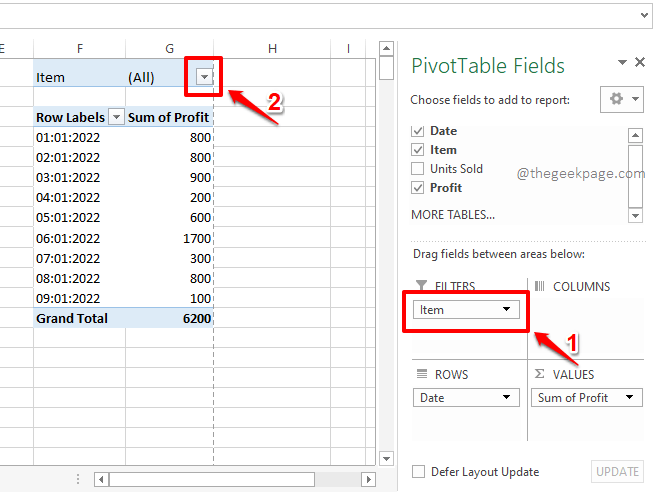Open the Item filter dropdown in the sheet
The height and width of the screenshot is (492, 657).
pyautogui.click(x=204, y=76)
